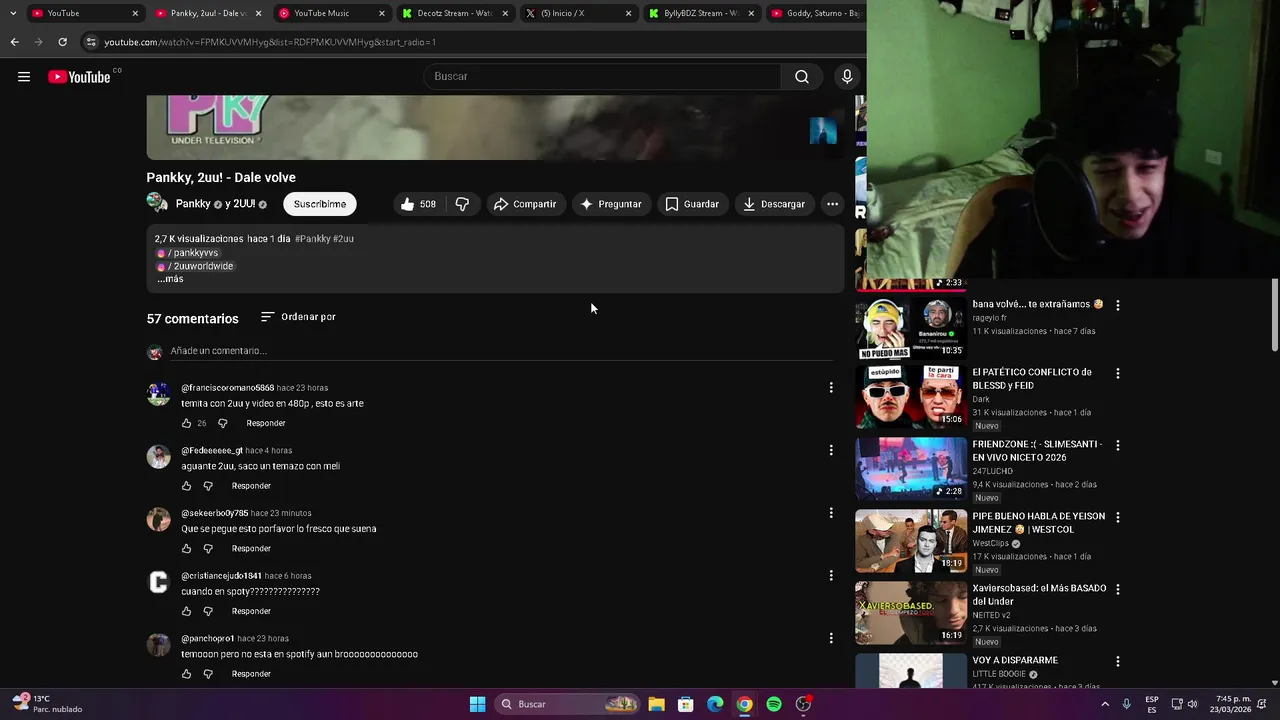Show hidden system tray icons chevron
1280x720 pixels.
tap(1105, 704)
